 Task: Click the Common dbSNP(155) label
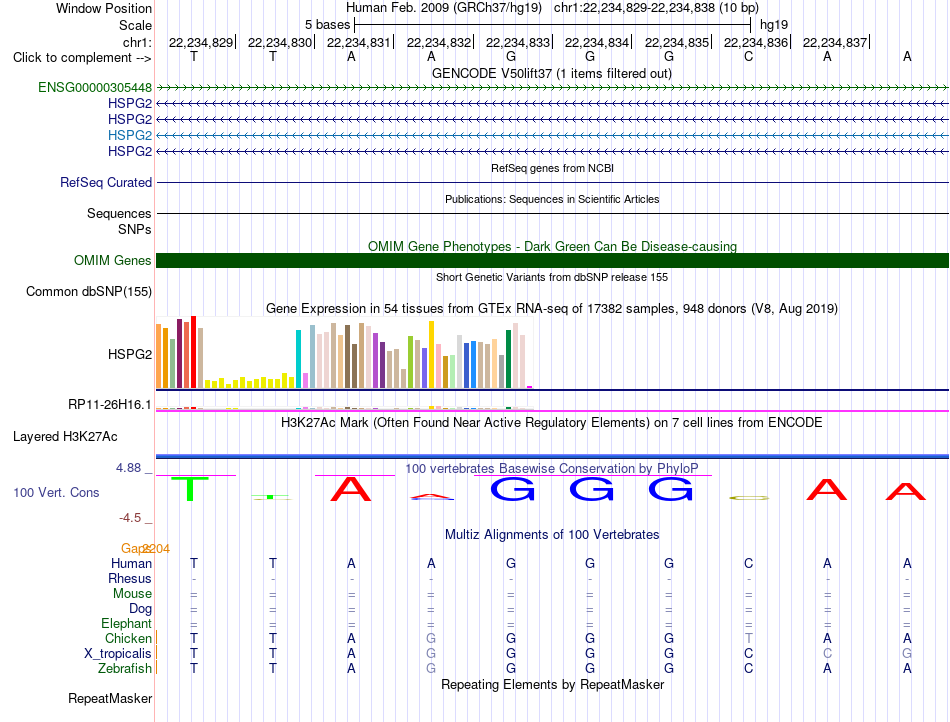click(x=89, y=291)
